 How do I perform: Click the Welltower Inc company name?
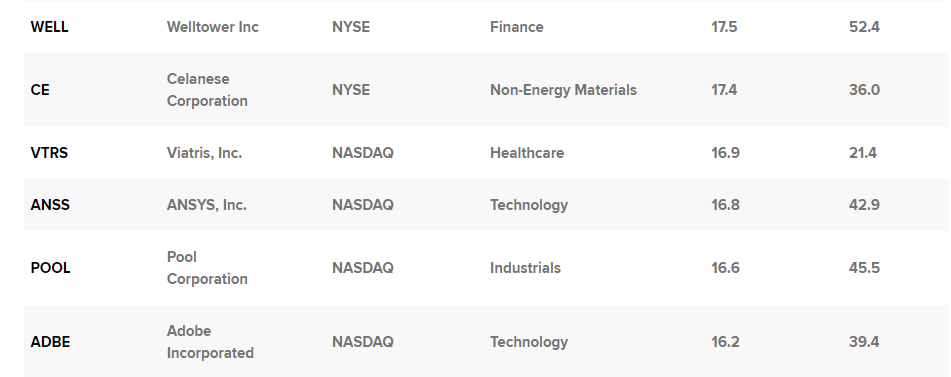[212, 27]
